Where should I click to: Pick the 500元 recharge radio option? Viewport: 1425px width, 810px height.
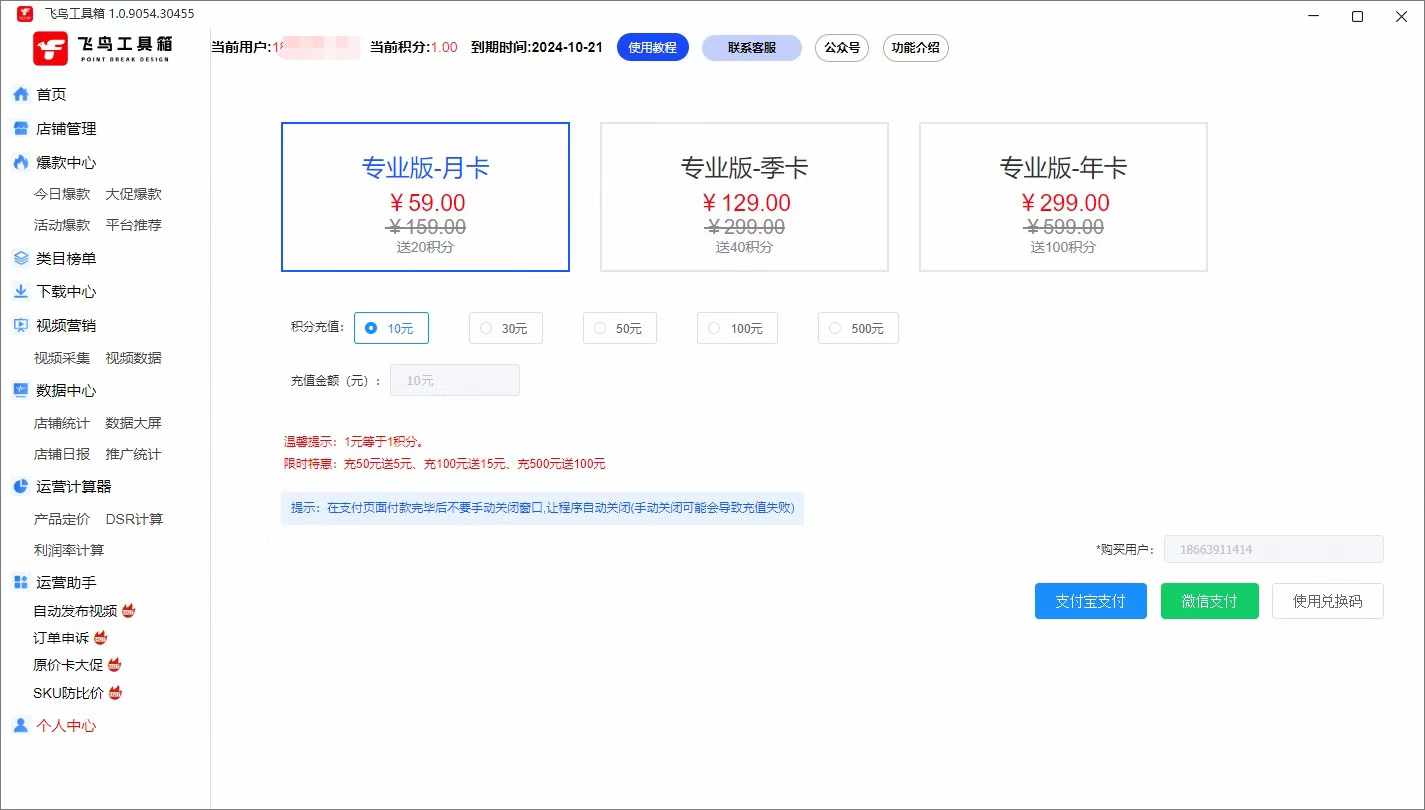point(835,328)
